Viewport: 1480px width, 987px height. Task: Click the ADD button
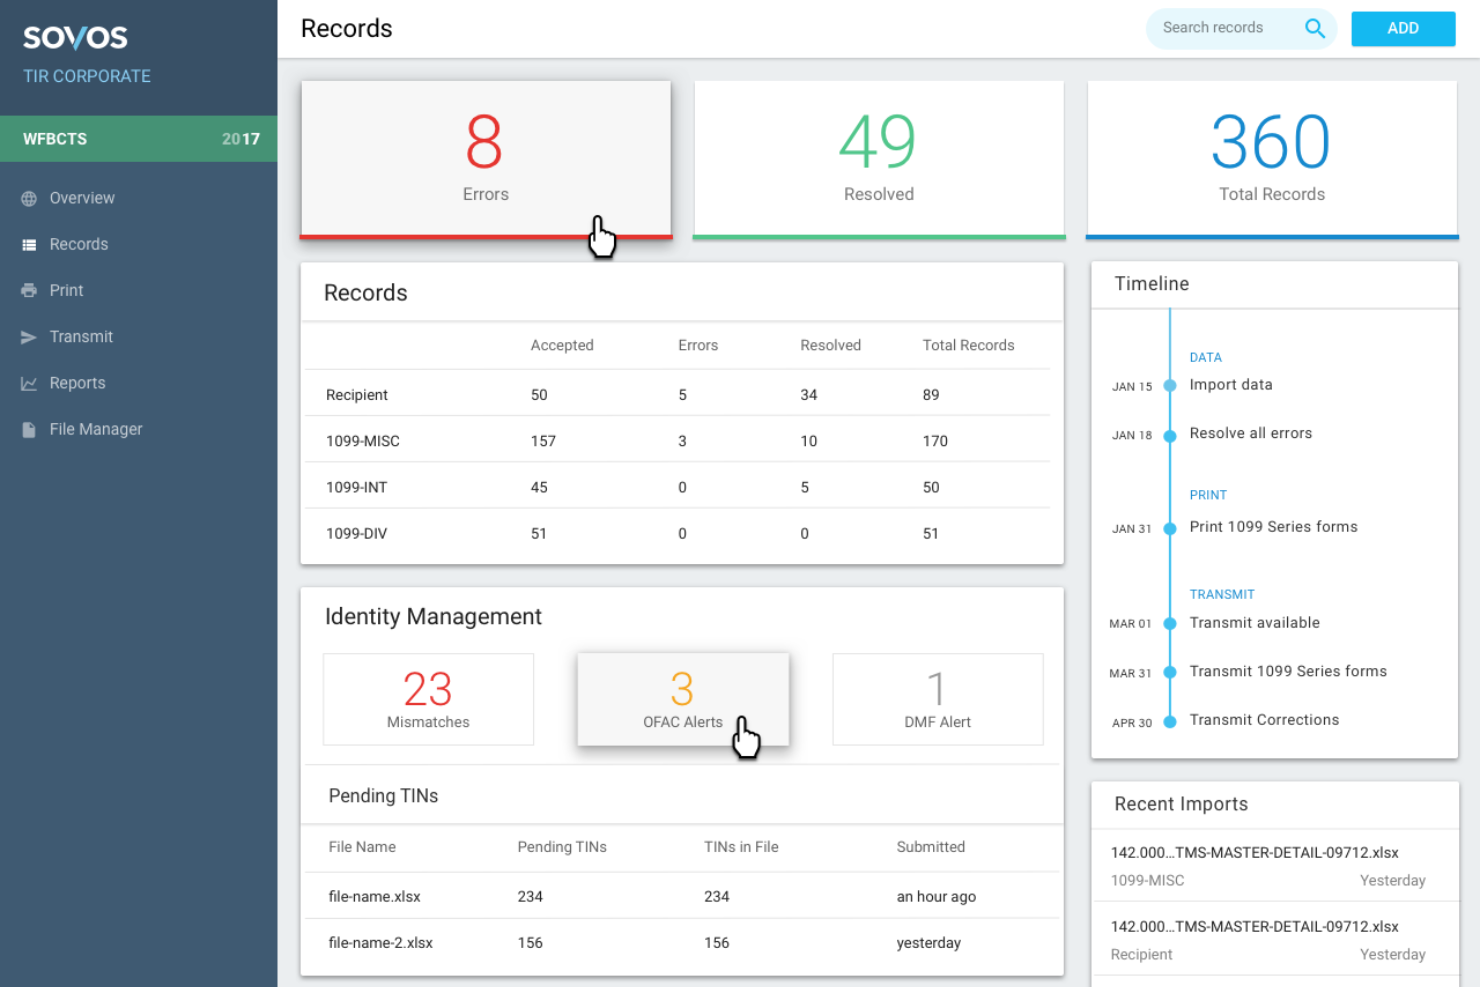(1403, 29)
